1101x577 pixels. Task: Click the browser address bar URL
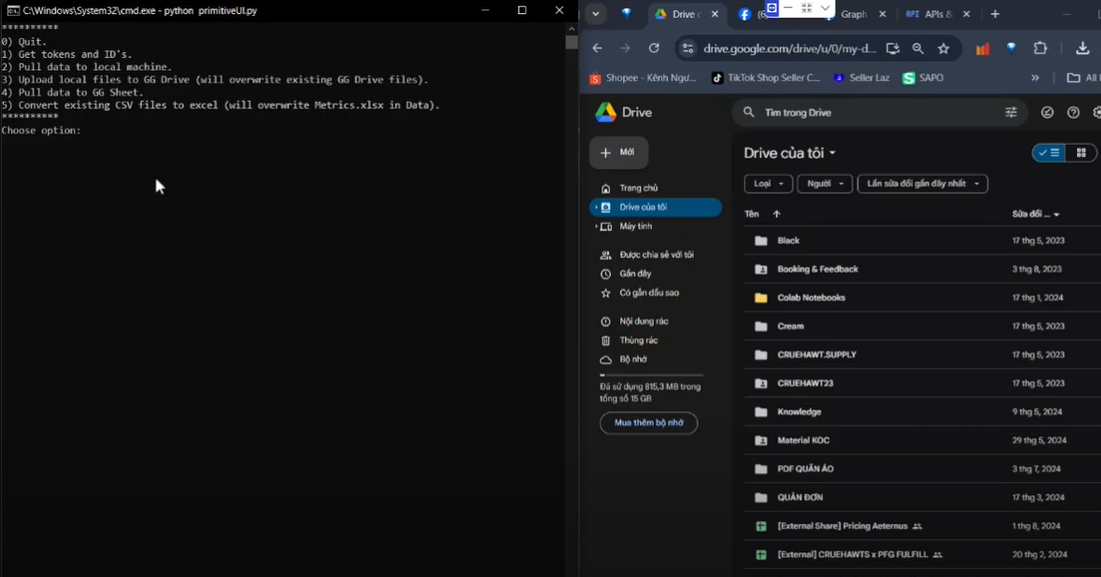(x=789, y=48)
